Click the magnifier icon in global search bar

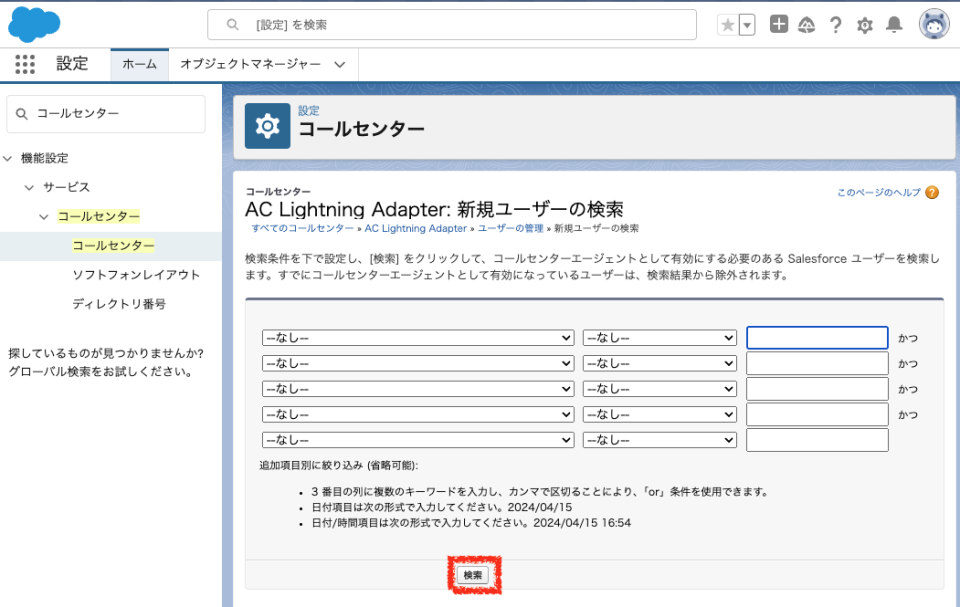(x=233, y=25)
